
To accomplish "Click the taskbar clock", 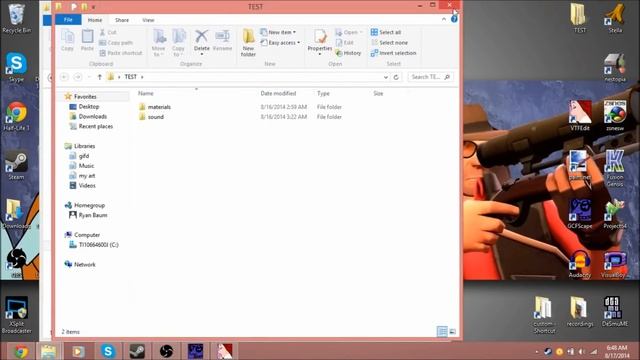I will pos(616,351).
